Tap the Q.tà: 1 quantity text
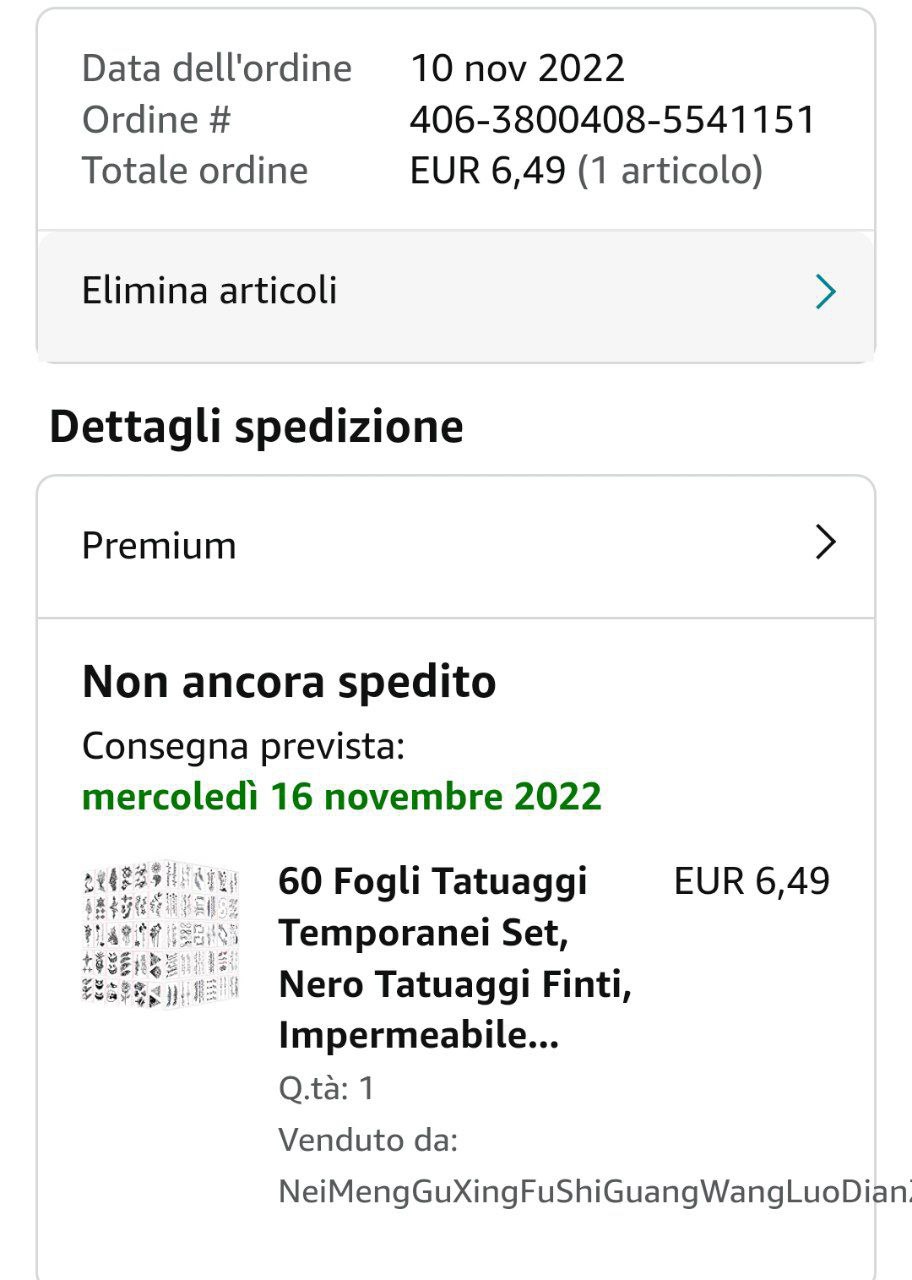This screenshot has width=912, height=1280. point(326,1088)
